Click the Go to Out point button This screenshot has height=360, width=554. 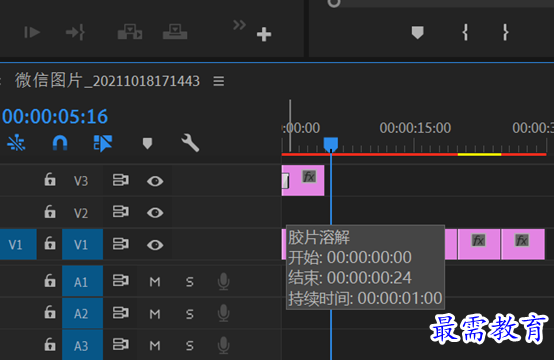click(75, 33)
